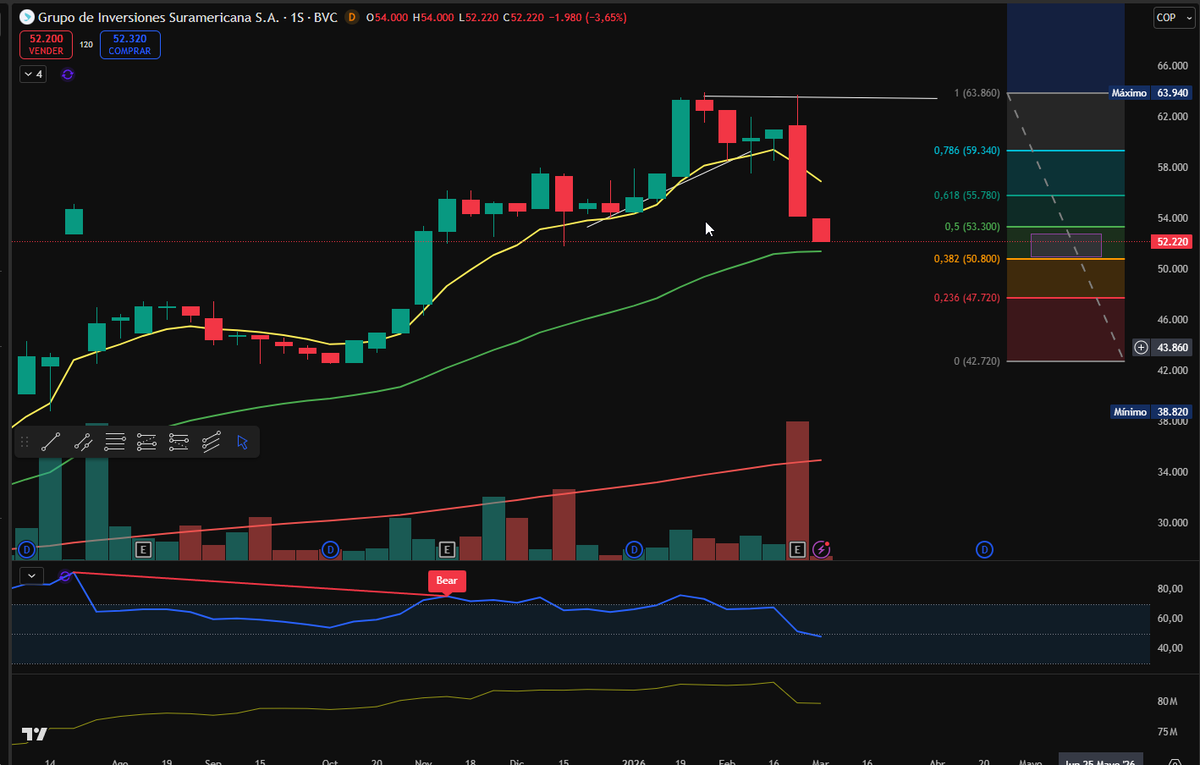
Task: Click the tall green candle near 2026 19
Action: point(680,138)
